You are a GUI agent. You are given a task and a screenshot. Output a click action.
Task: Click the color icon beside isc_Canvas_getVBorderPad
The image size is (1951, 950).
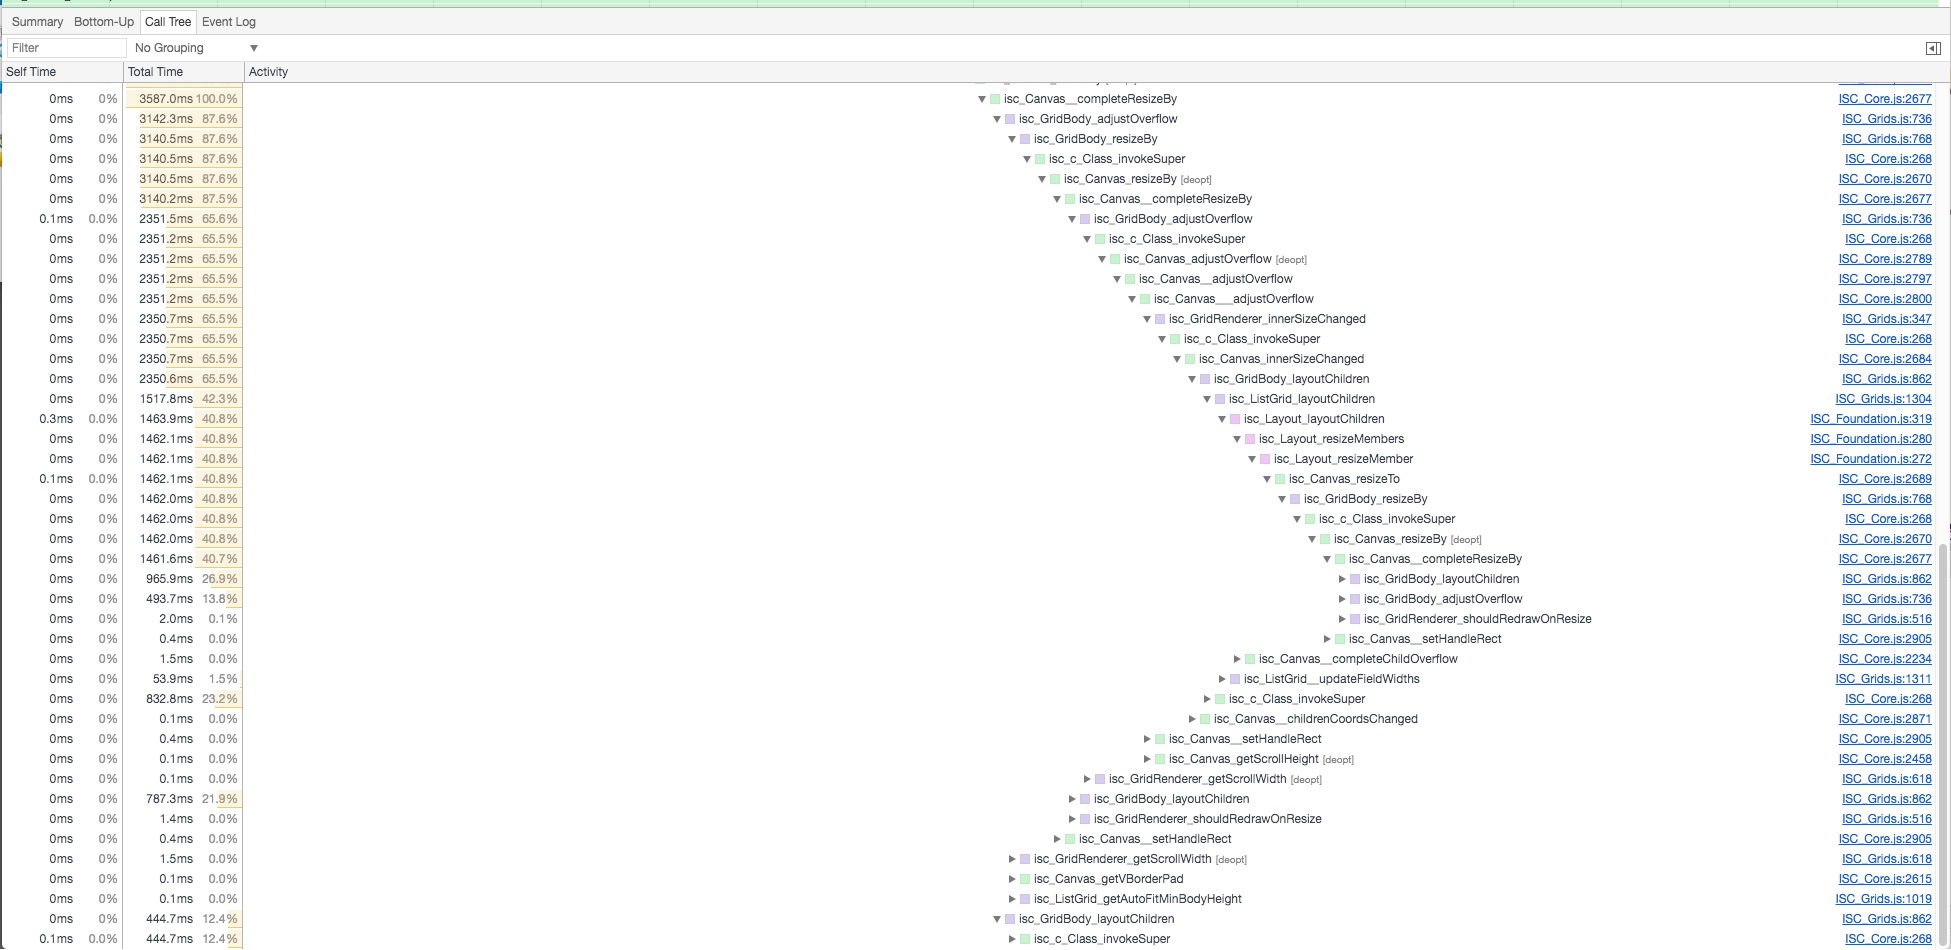pos(1025,879)
